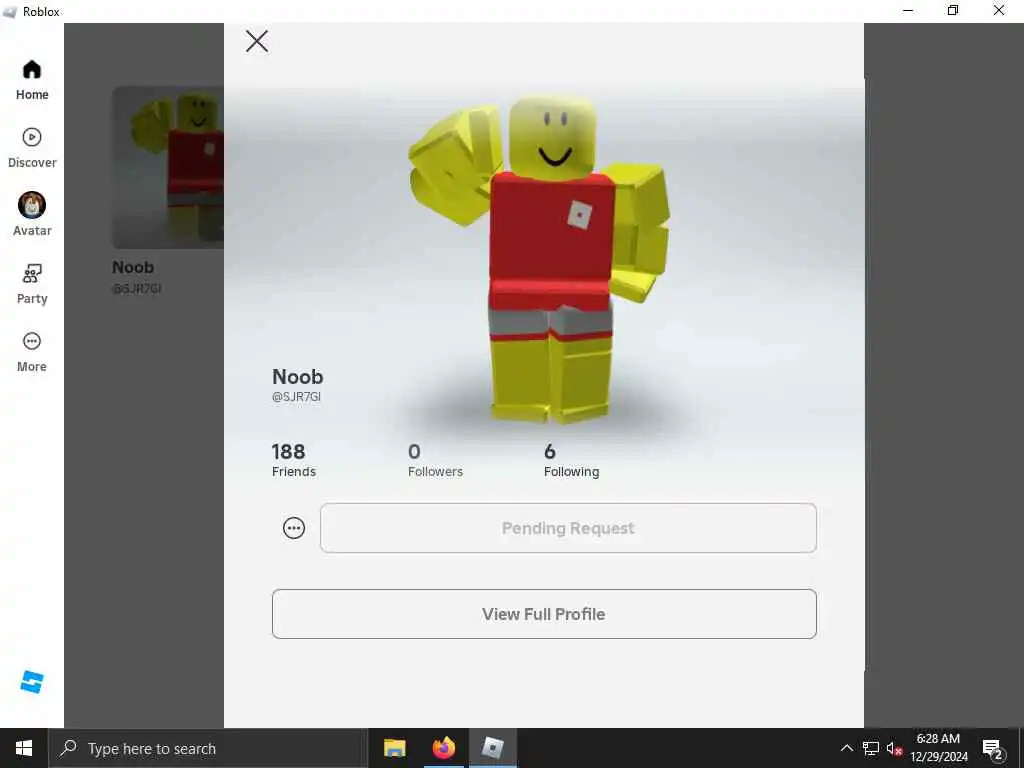This screenshot has height=768, width=1024.
Task: Open the three-dot options for Noob
Action: coord(294,528)
